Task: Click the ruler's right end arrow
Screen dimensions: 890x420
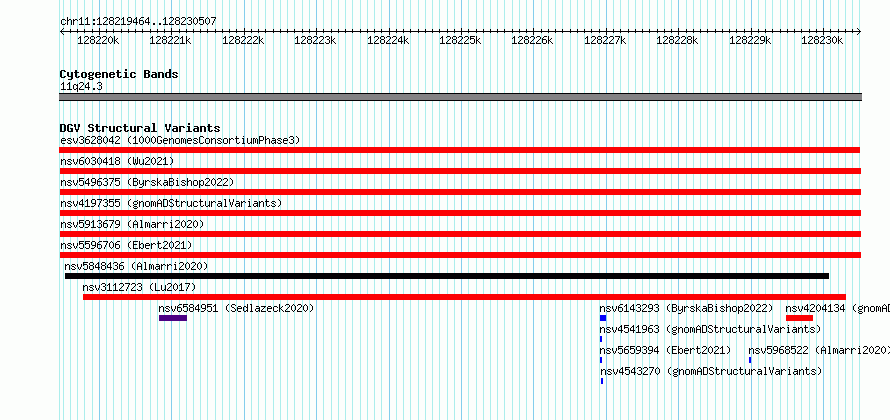Action: click(x=859, y=31)
